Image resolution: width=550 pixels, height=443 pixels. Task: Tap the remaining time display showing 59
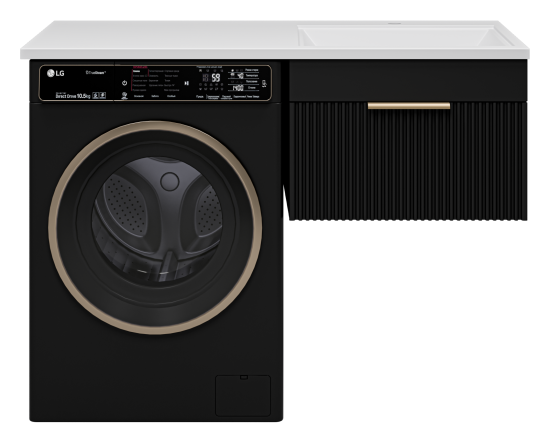pyautogui.click(x=216, y=78)
